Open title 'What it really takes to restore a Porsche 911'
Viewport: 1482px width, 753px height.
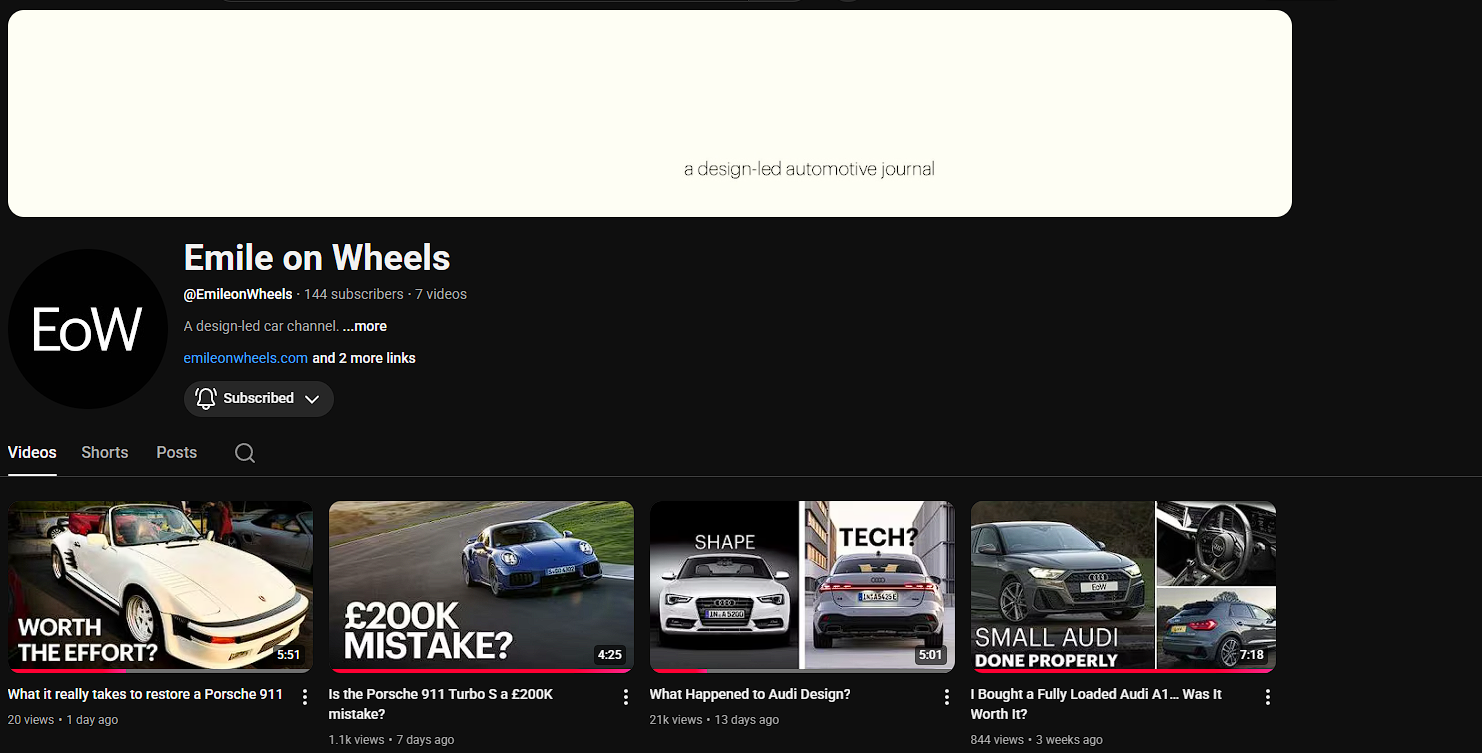click(146, 694)
